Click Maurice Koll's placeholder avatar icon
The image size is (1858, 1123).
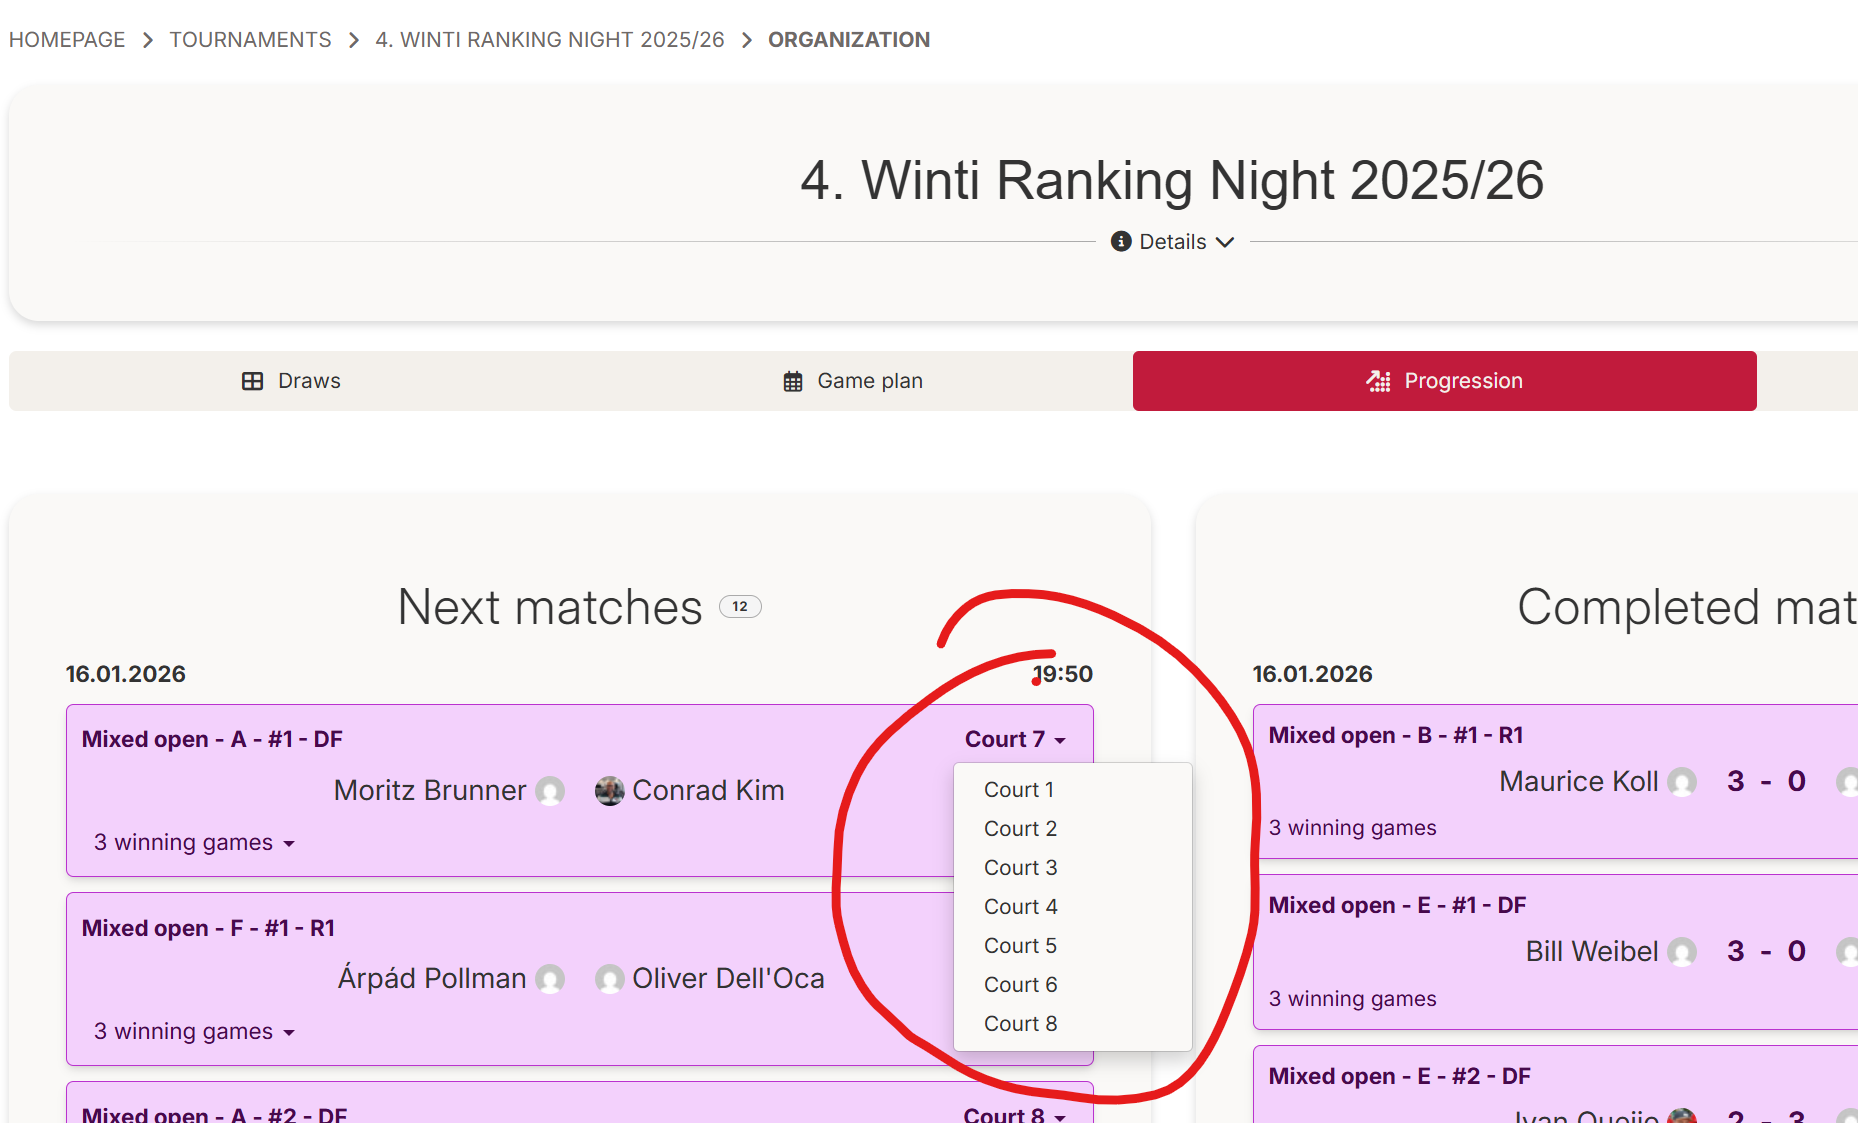(1682, 782)
